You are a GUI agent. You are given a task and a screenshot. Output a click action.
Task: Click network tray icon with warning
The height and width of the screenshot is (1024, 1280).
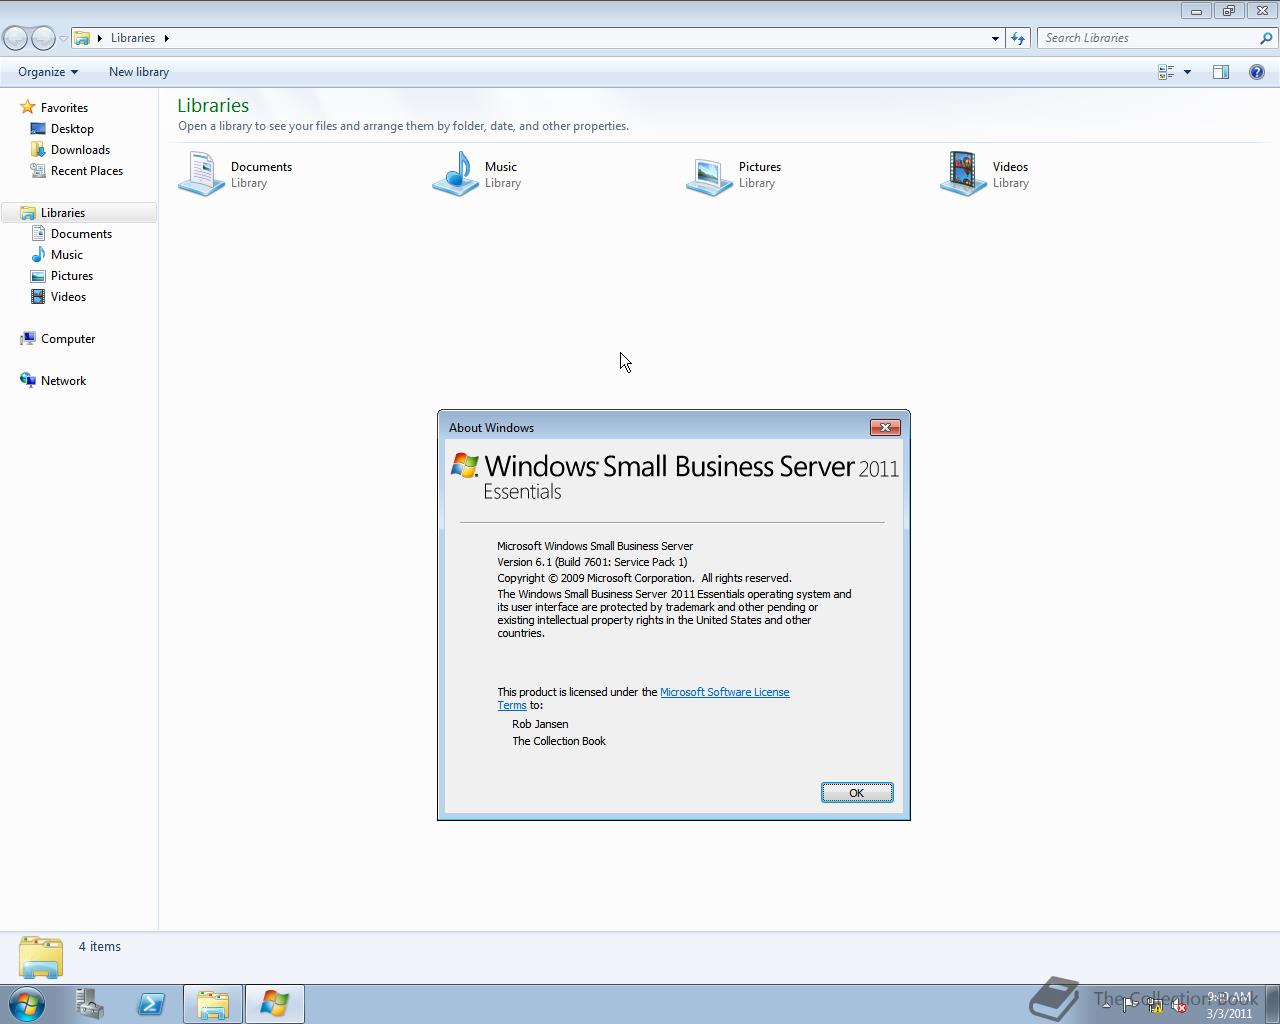1155,1006
